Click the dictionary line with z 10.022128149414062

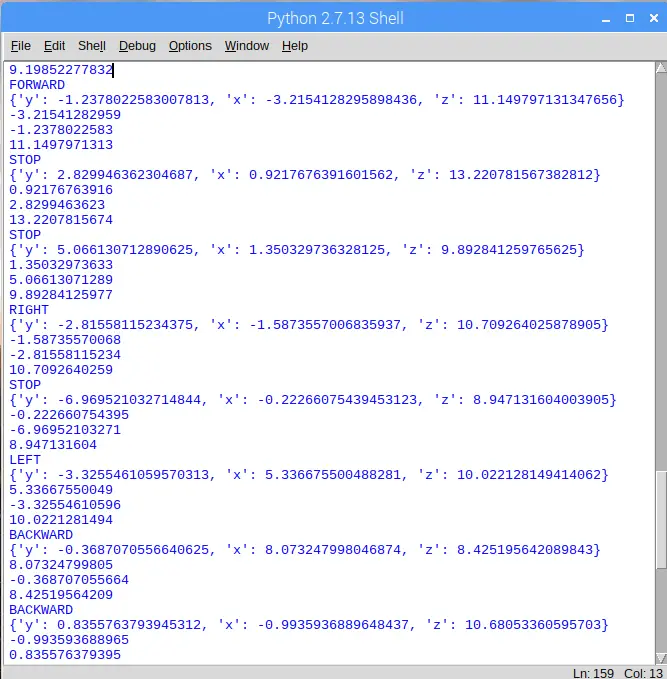tap(309, 475)
